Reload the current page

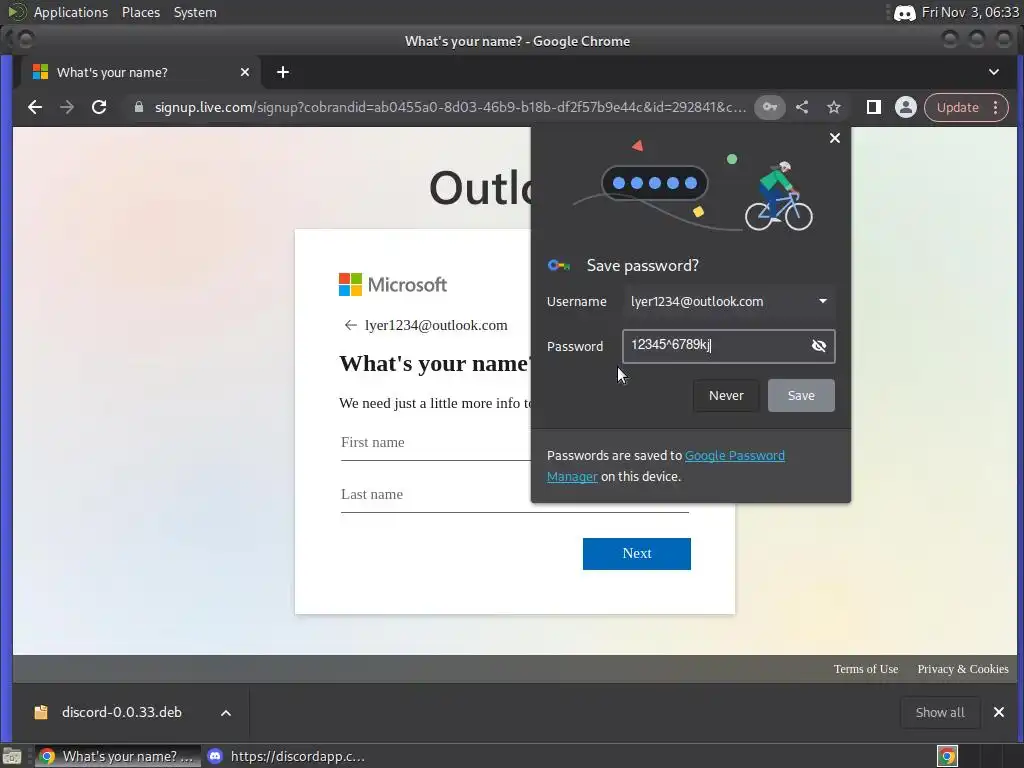point(99,107)
